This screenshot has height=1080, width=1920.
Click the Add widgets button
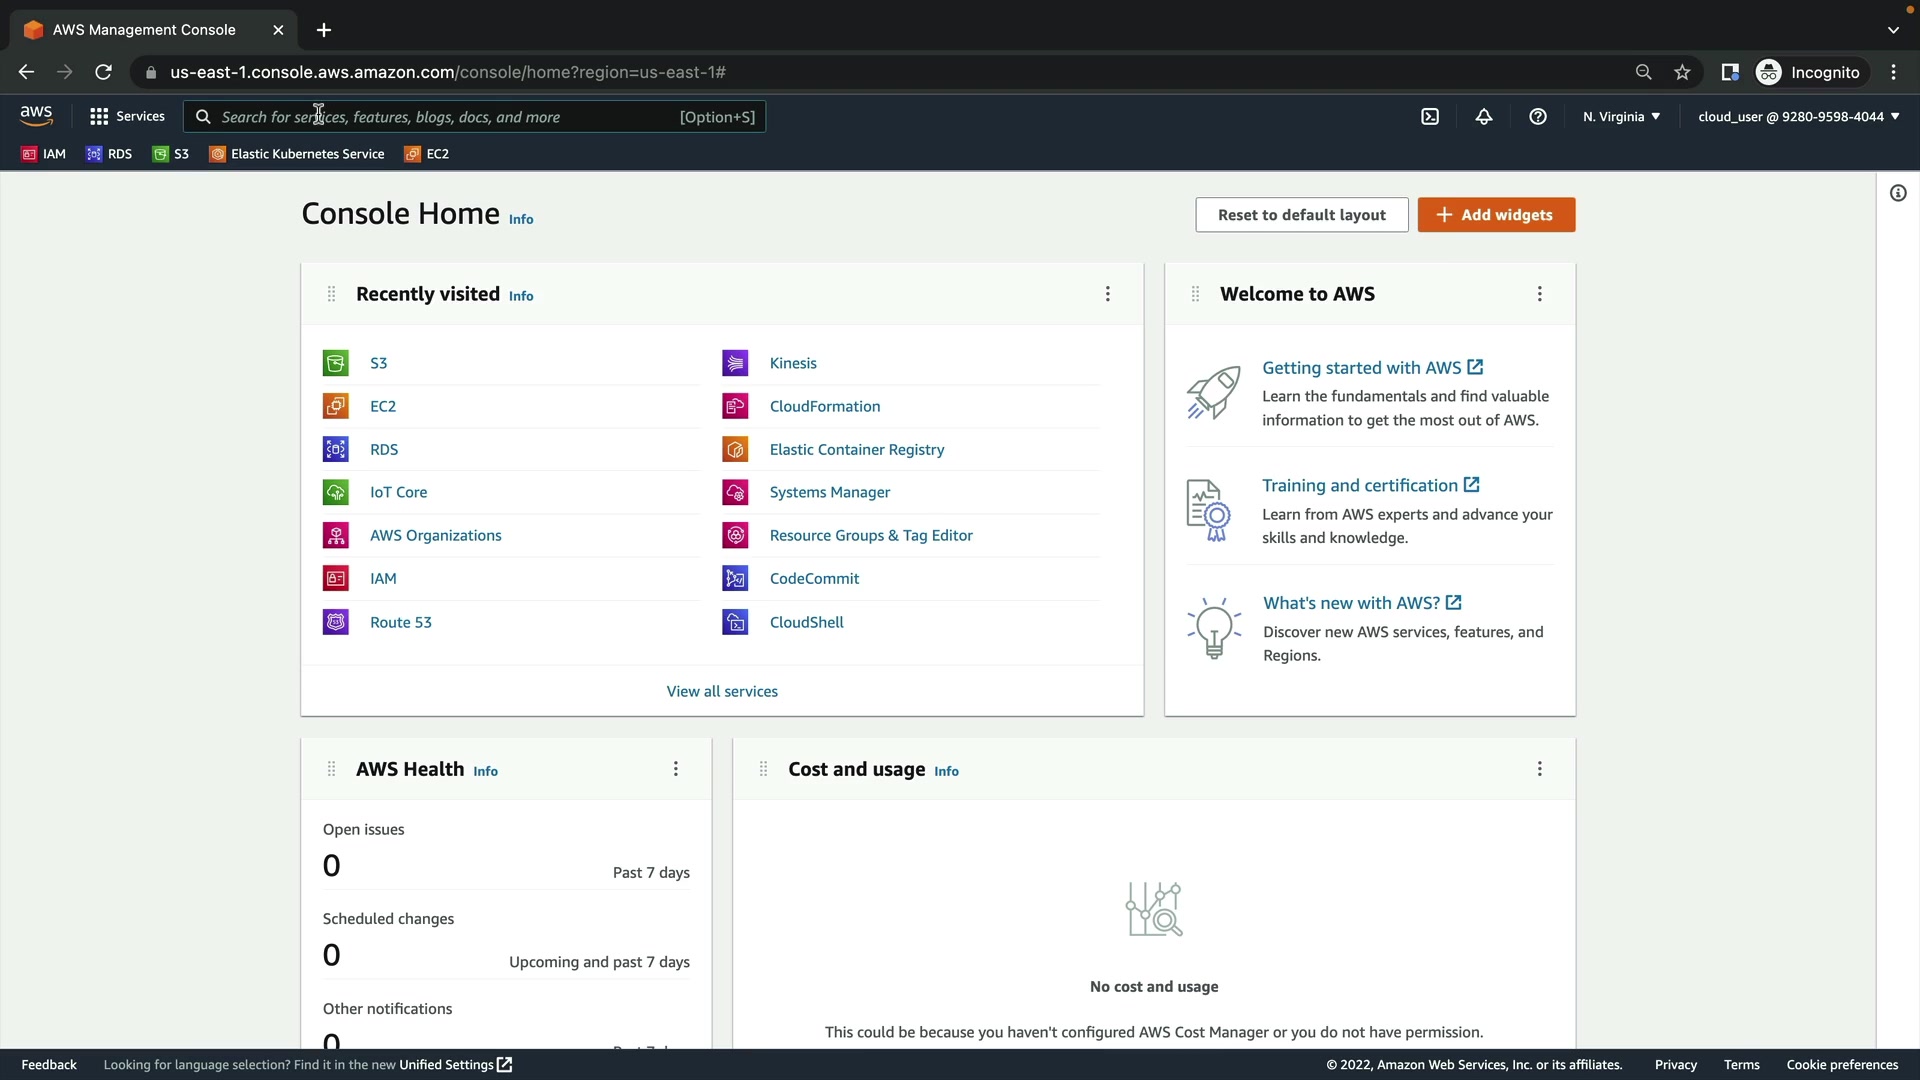1496,215
